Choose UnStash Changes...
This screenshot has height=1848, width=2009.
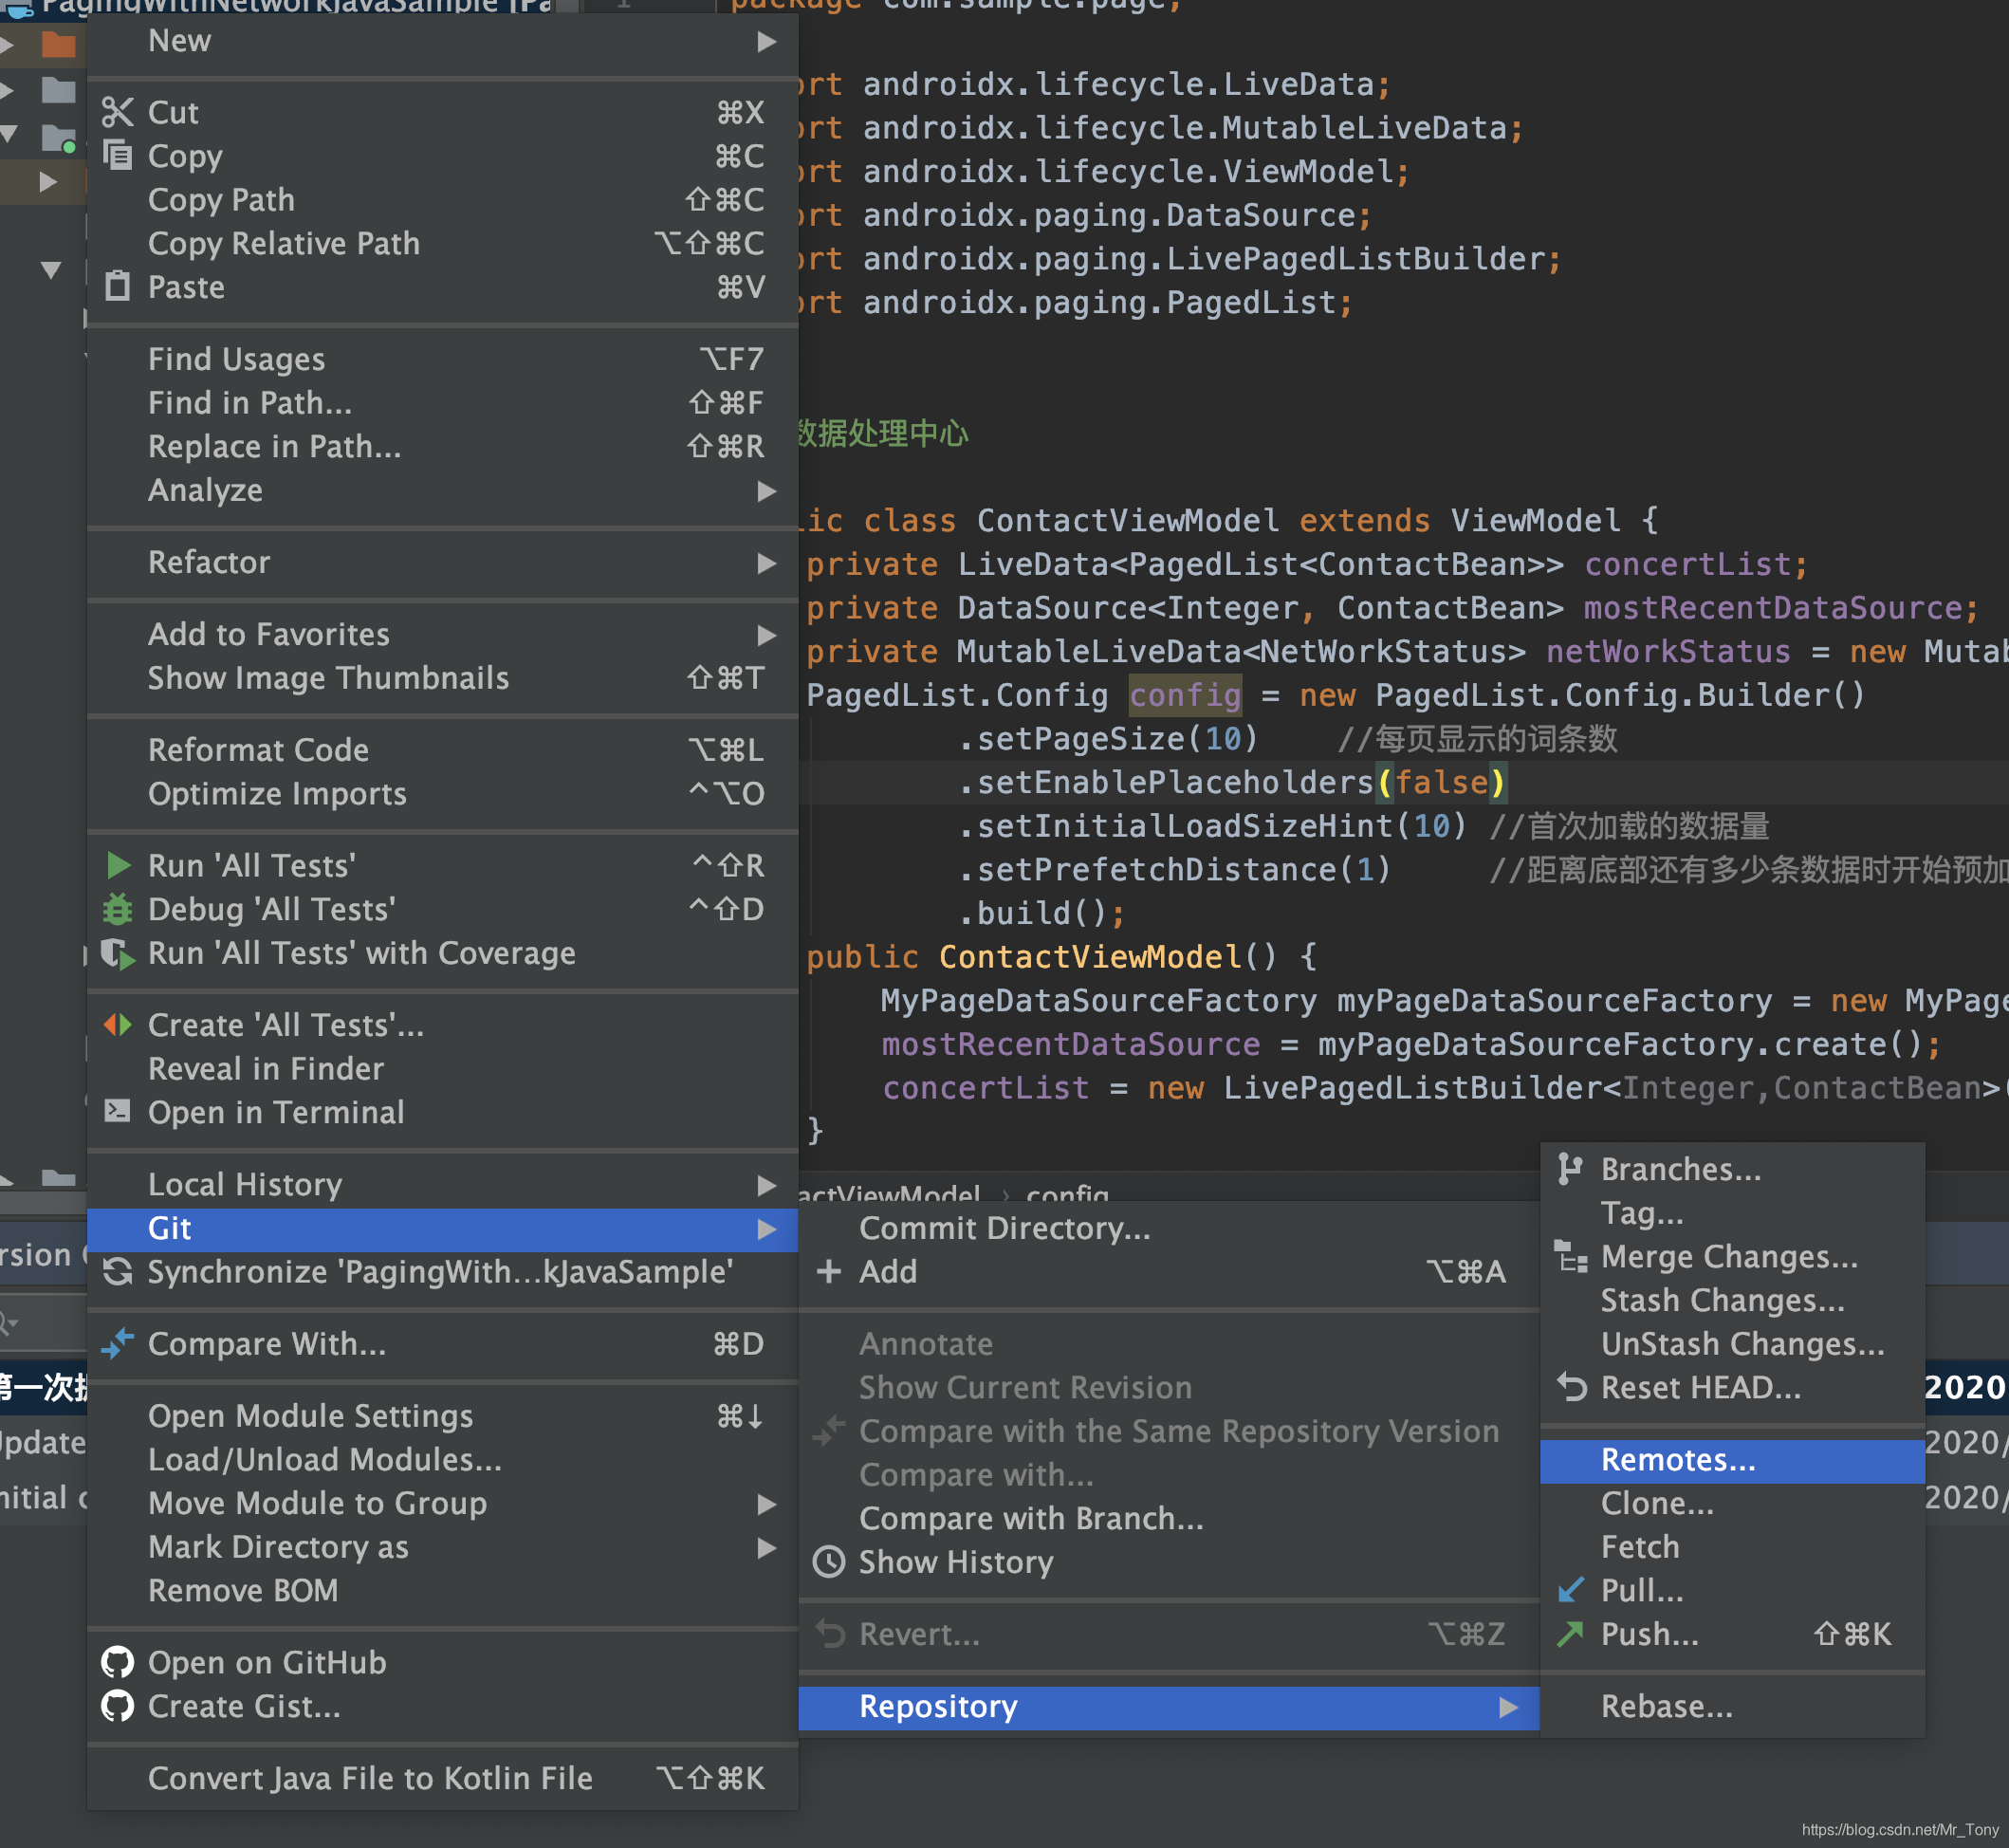[1732, 1344]
